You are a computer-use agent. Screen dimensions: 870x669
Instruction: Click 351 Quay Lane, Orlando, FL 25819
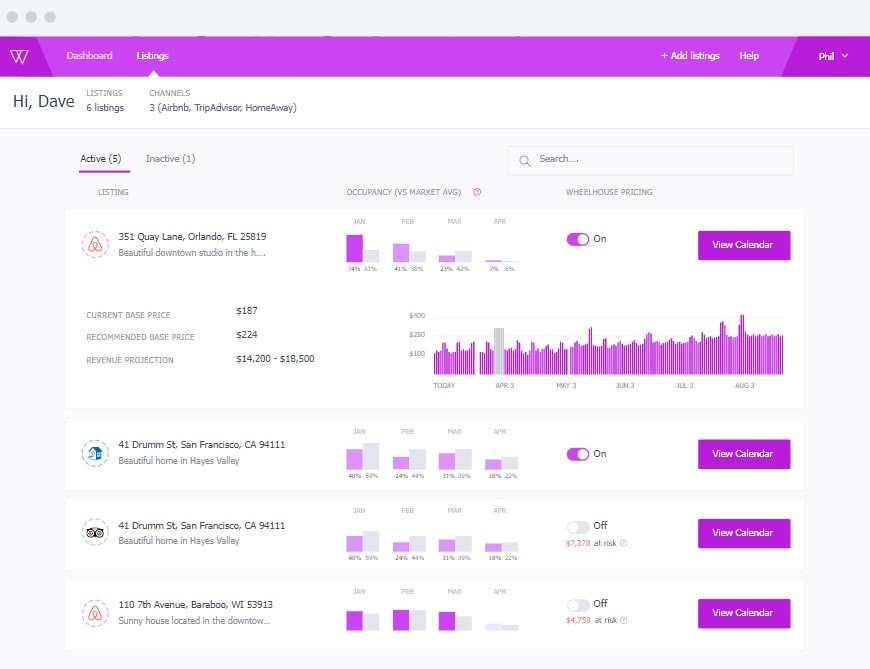(x=192, y=236)
